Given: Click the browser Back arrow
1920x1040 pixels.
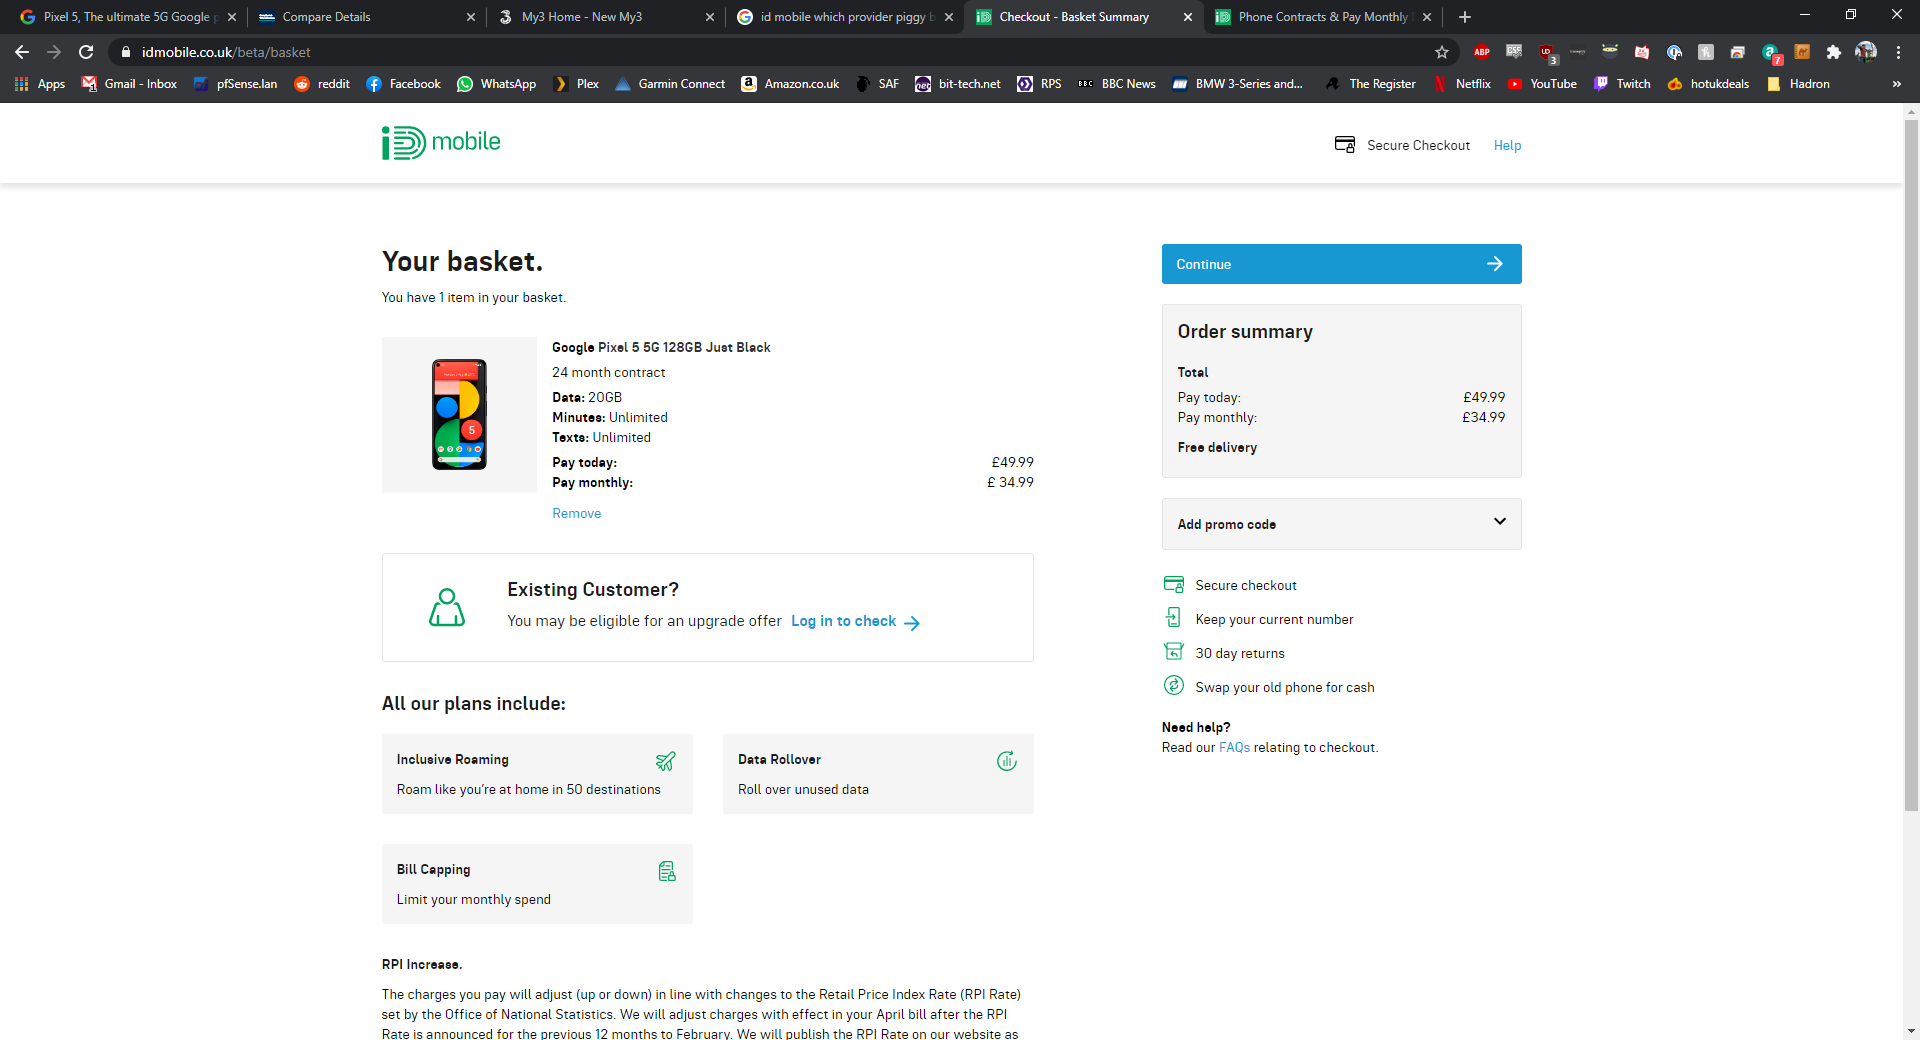Looking at the screenshot, I should pos(22,52).
